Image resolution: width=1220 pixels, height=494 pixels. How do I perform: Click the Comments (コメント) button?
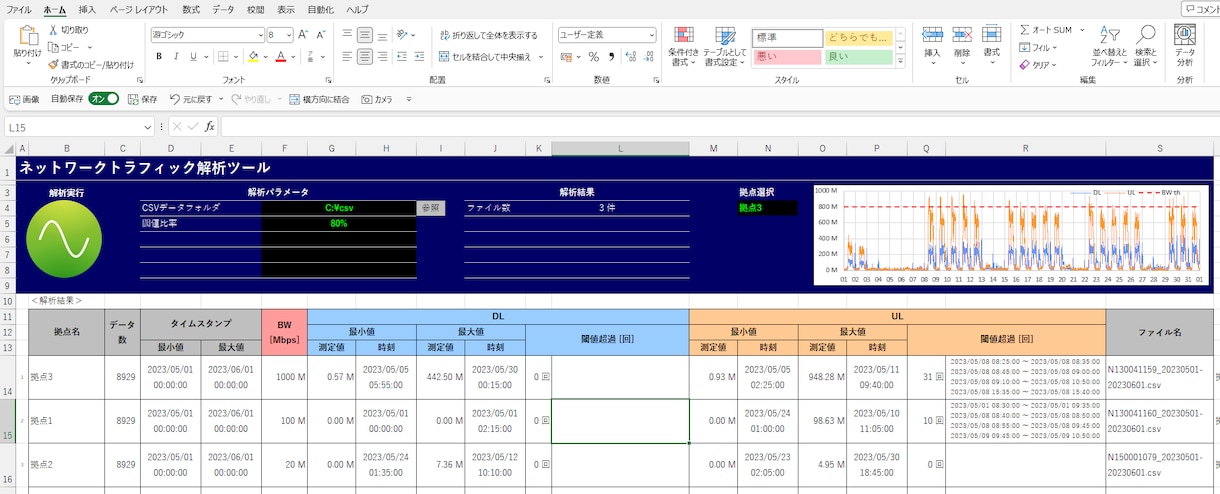coord(1199,9)
